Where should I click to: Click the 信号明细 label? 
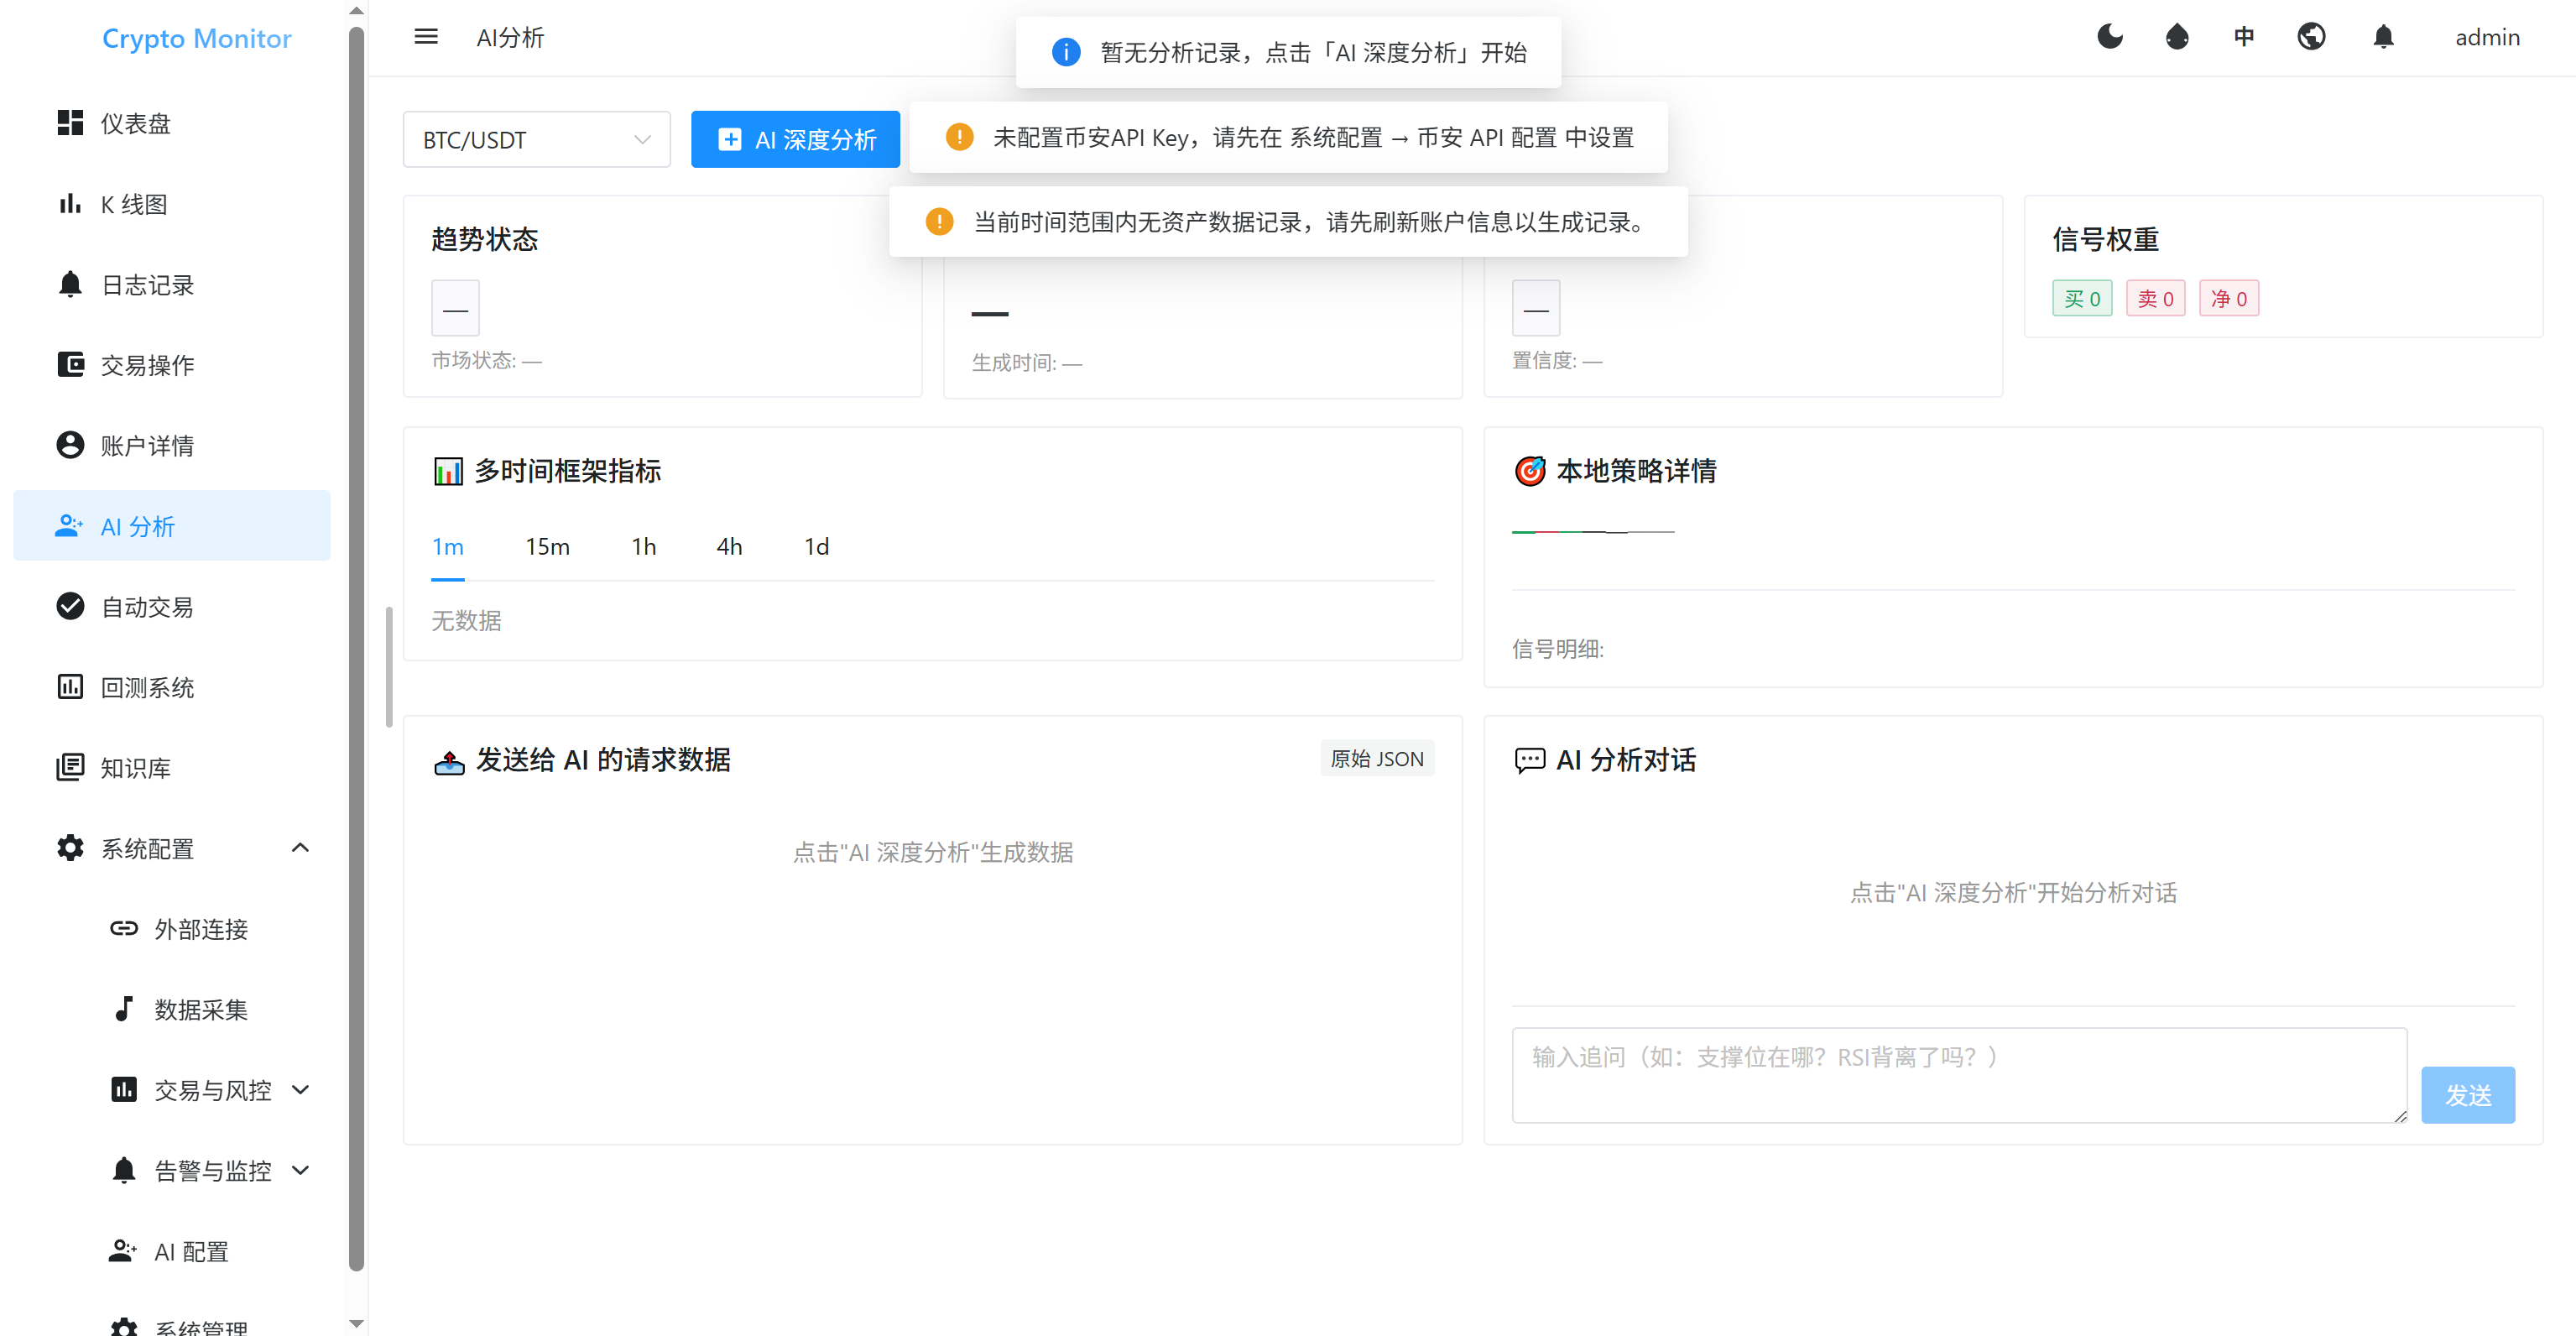(1557, 648)
